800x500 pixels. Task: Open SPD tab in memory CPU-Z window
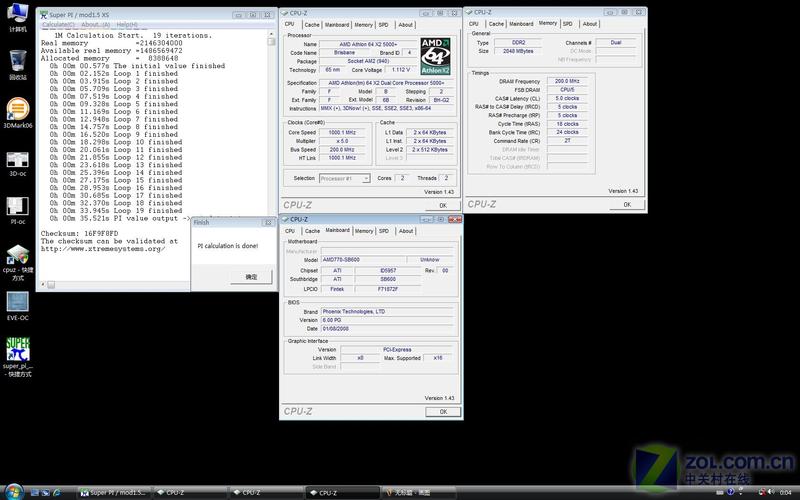568,24
